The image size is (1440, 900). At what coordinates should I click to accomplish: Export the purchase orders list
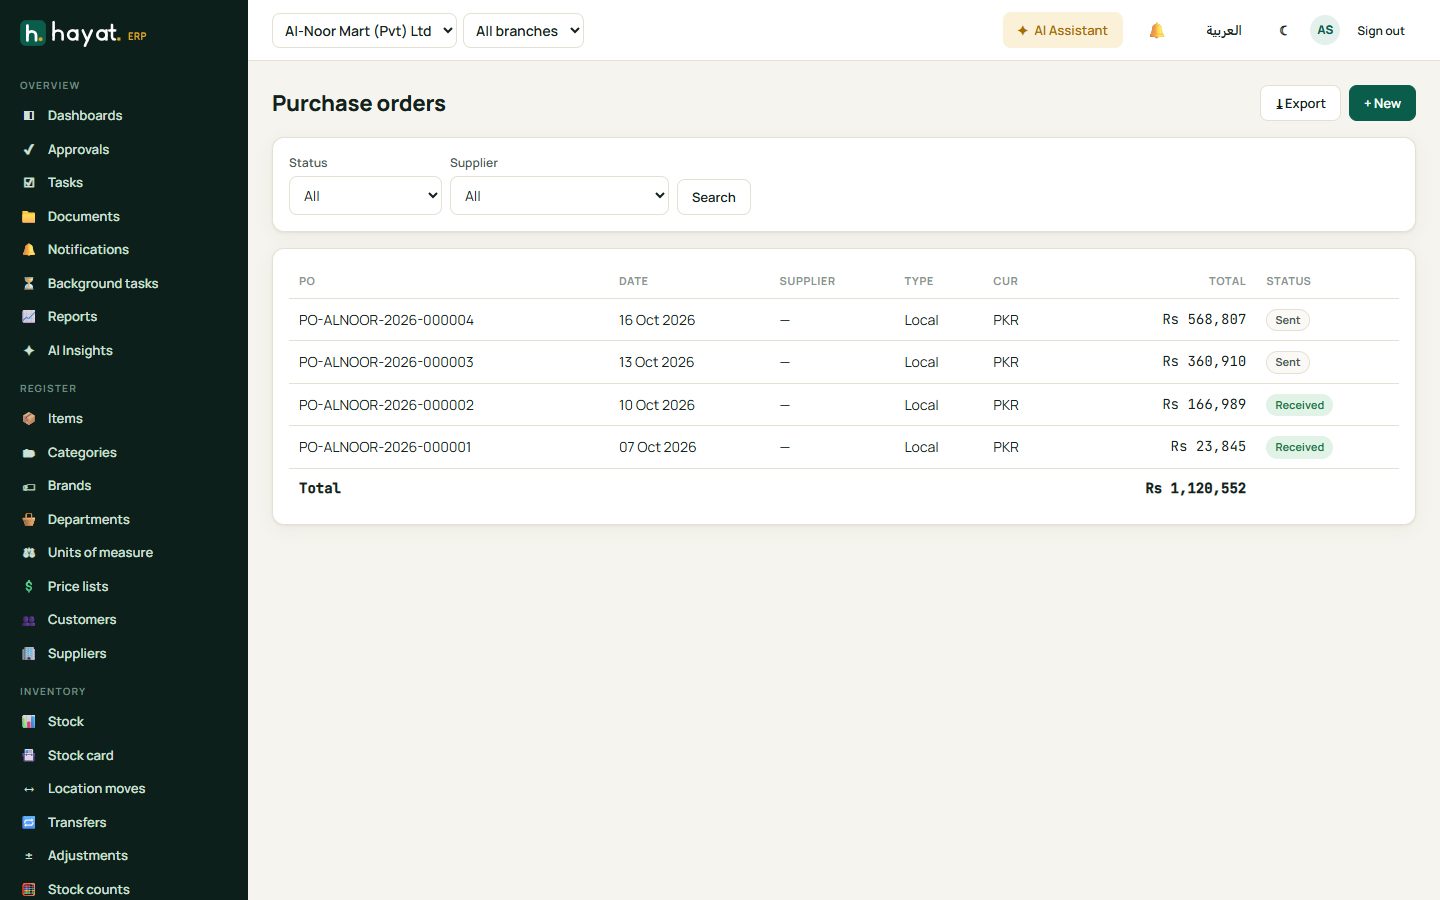[1300, 103]
